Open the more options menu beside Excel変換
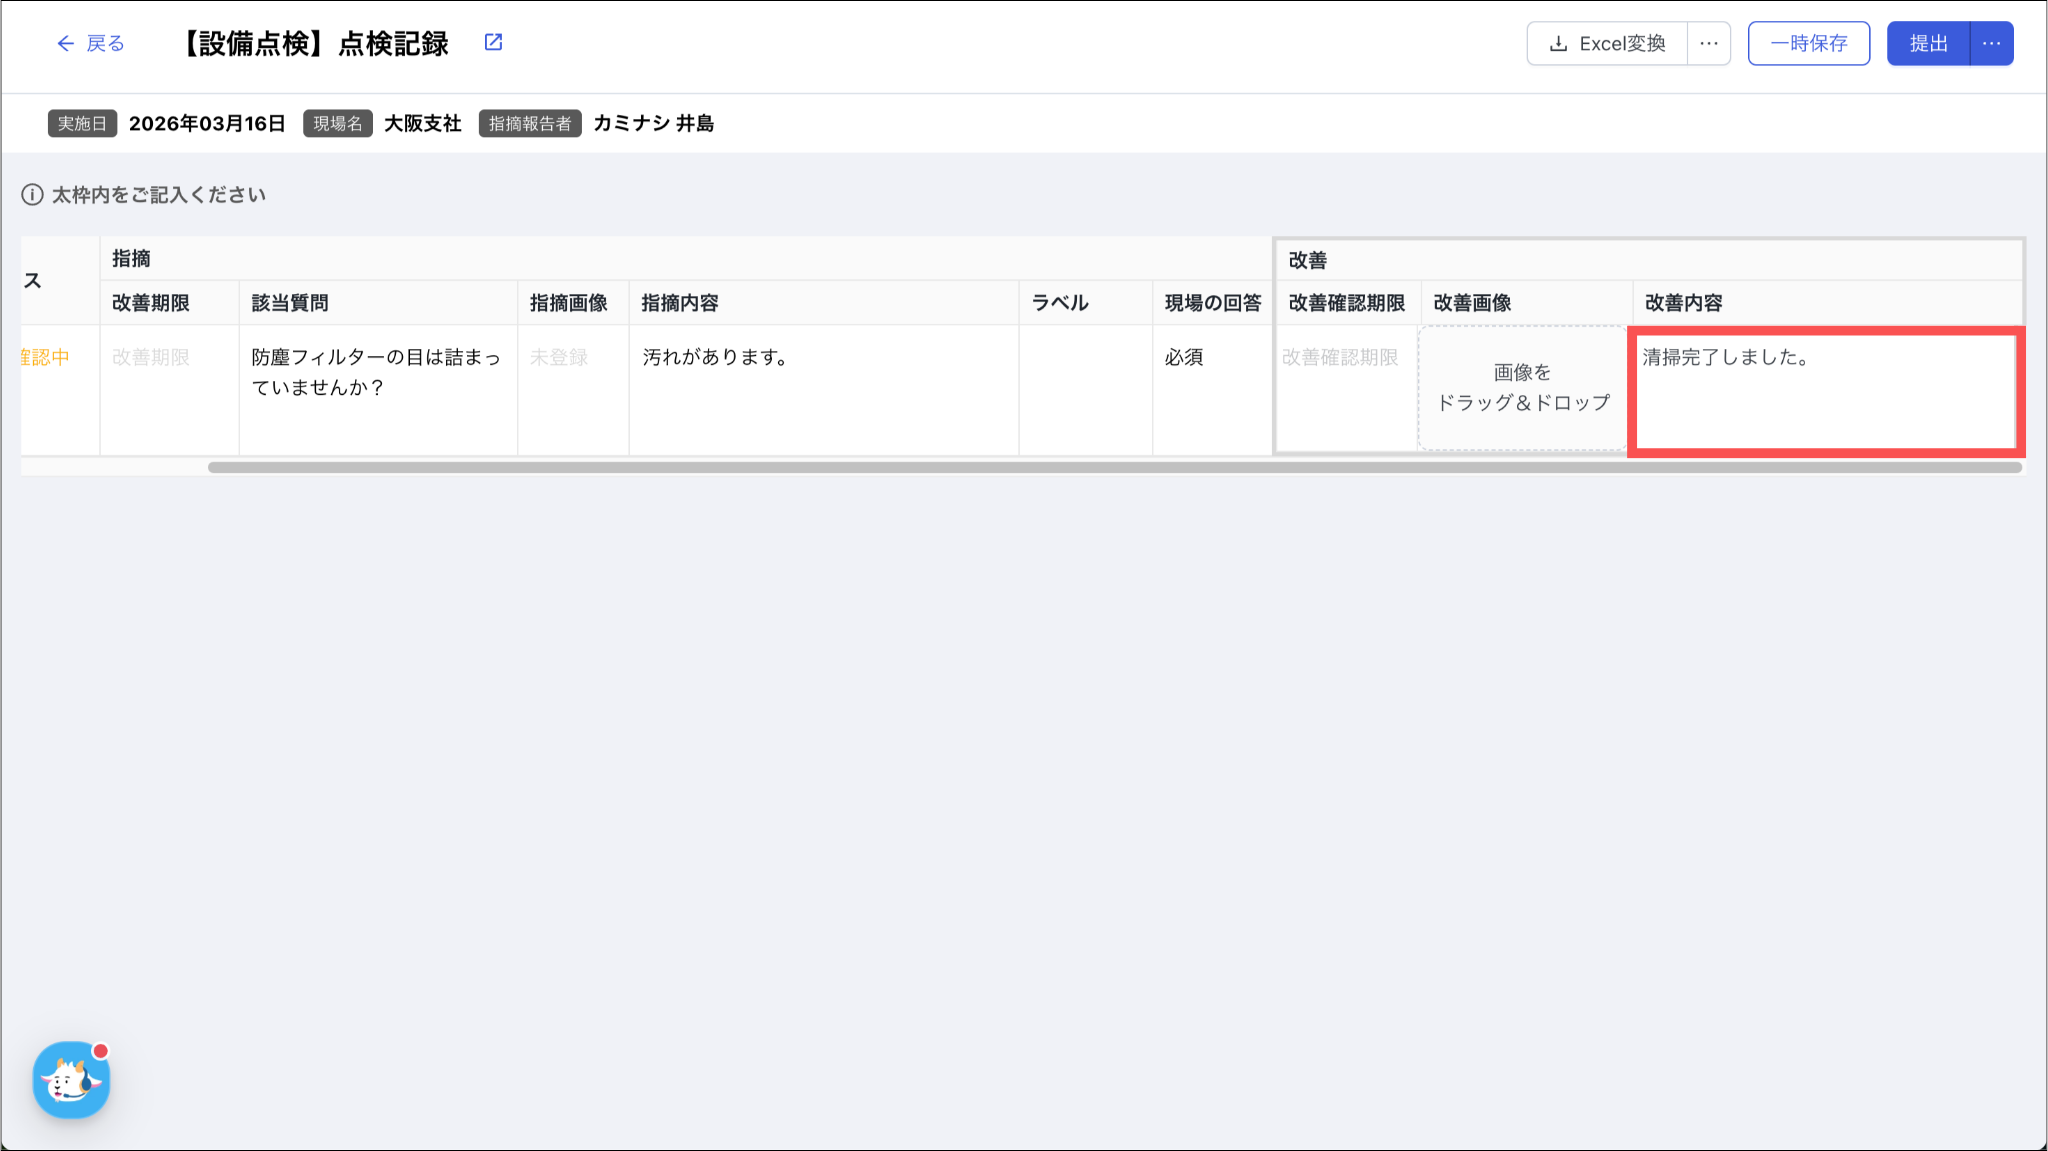This screenshot has height=1151, width=2048. (1708, 44)
